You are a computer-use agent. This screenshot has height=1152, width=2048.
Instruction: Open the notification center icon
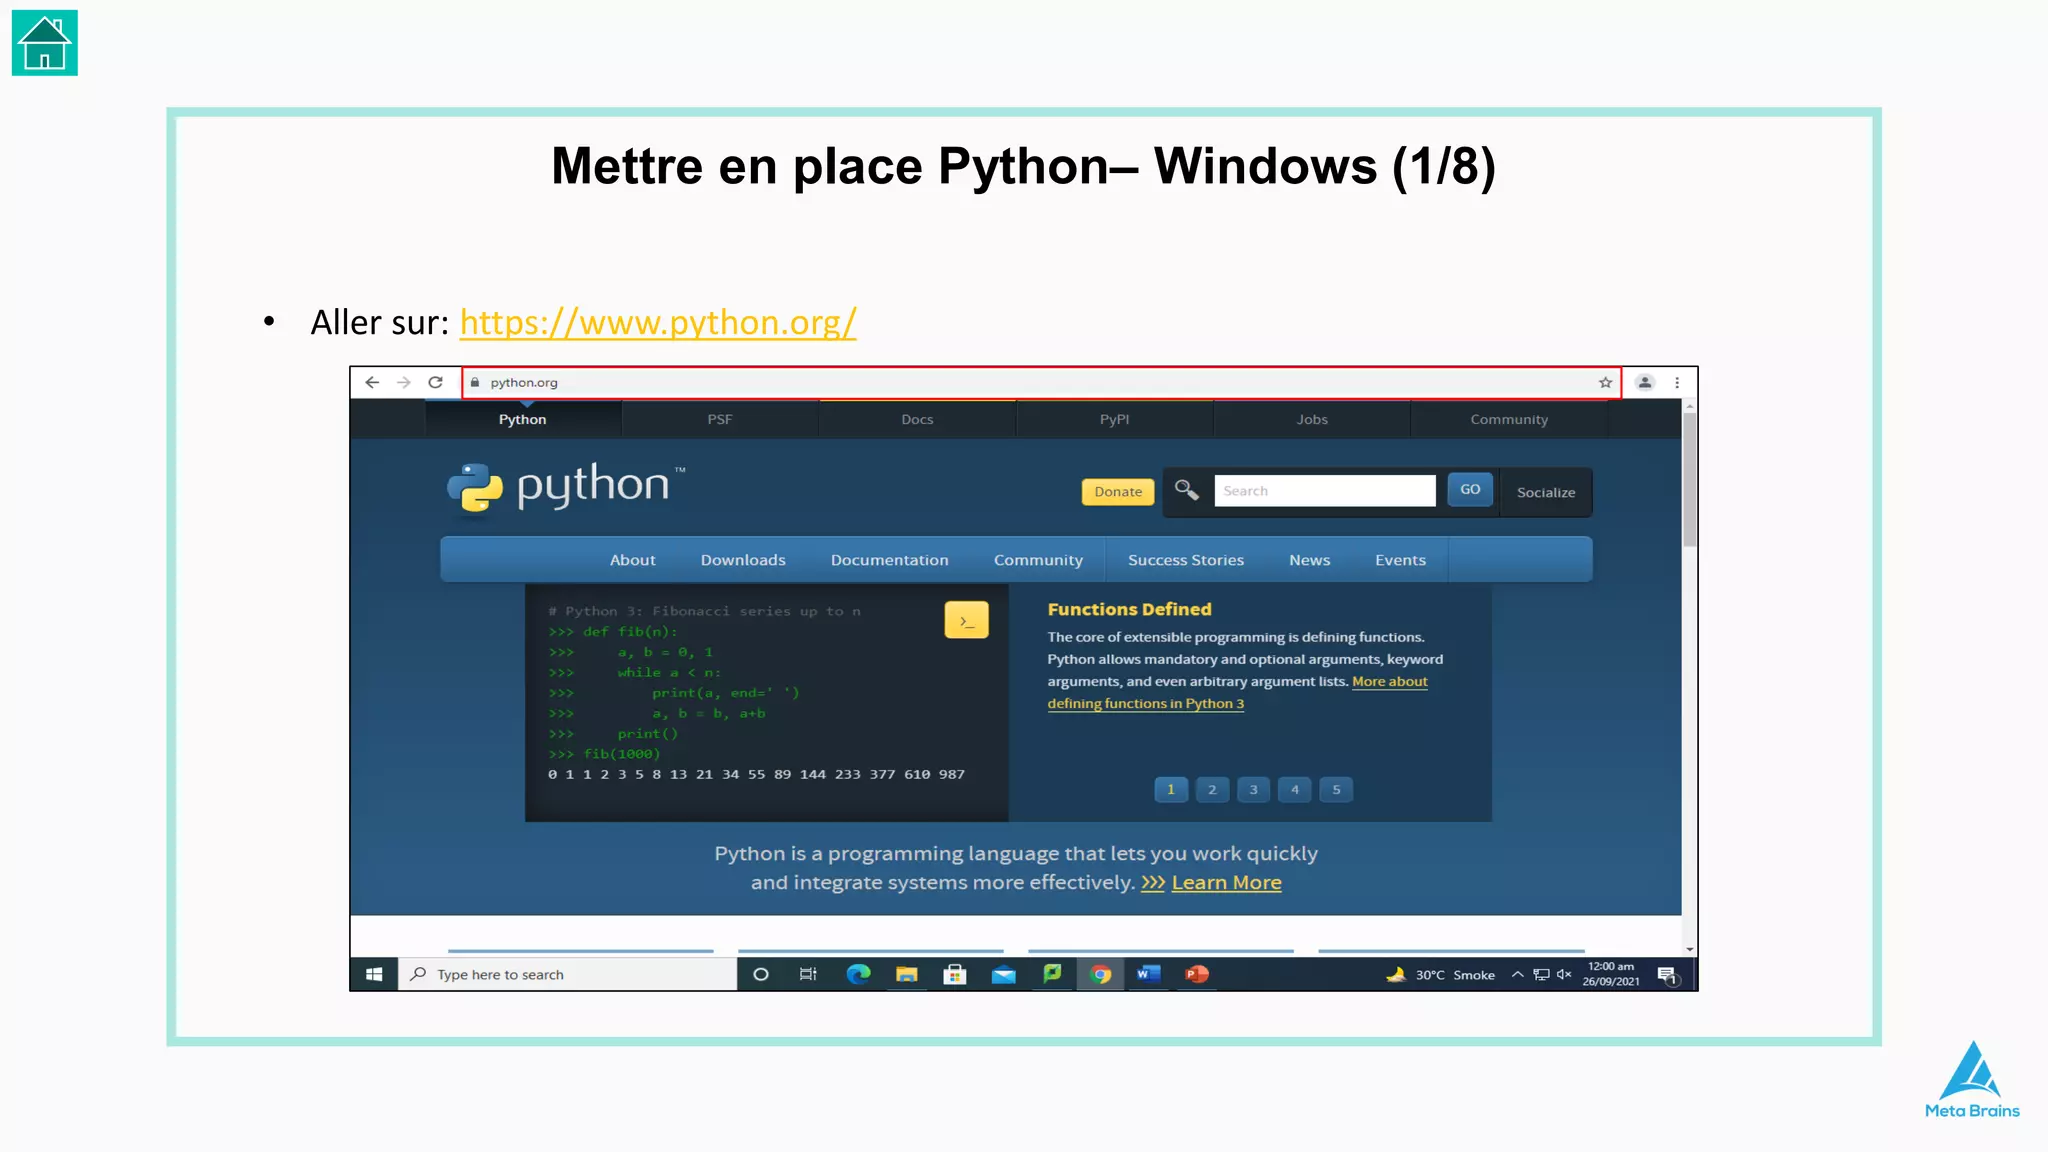tap(1667, 975)
